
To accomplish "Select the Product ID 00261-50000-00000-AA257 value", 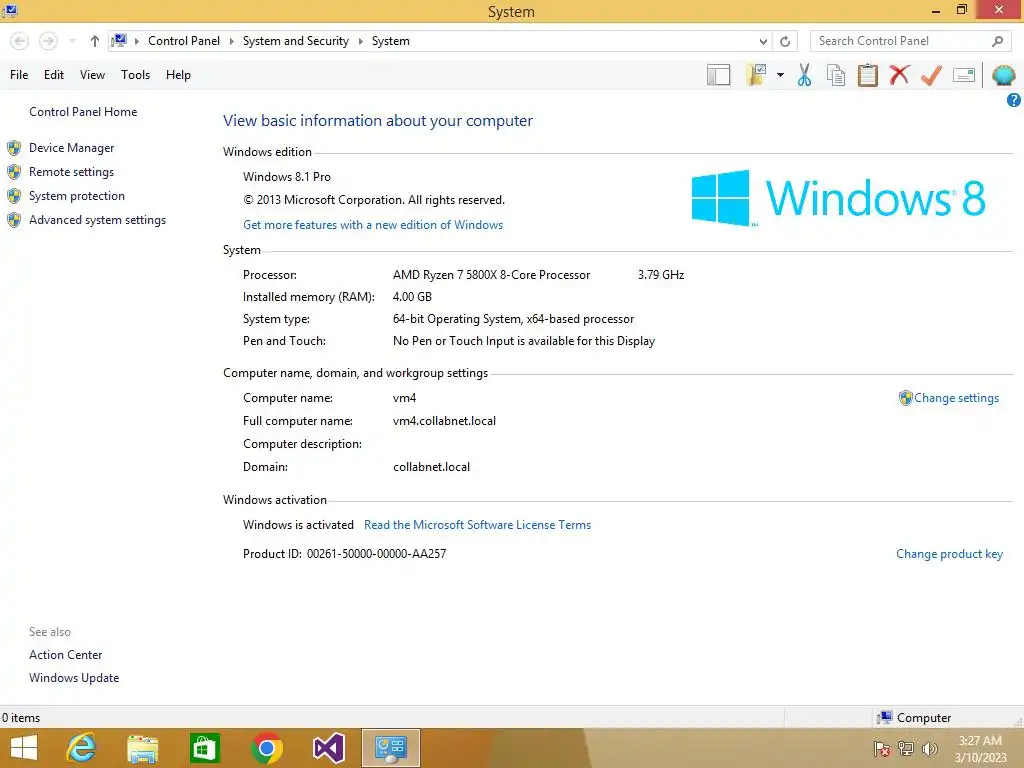I will point(376,554).
